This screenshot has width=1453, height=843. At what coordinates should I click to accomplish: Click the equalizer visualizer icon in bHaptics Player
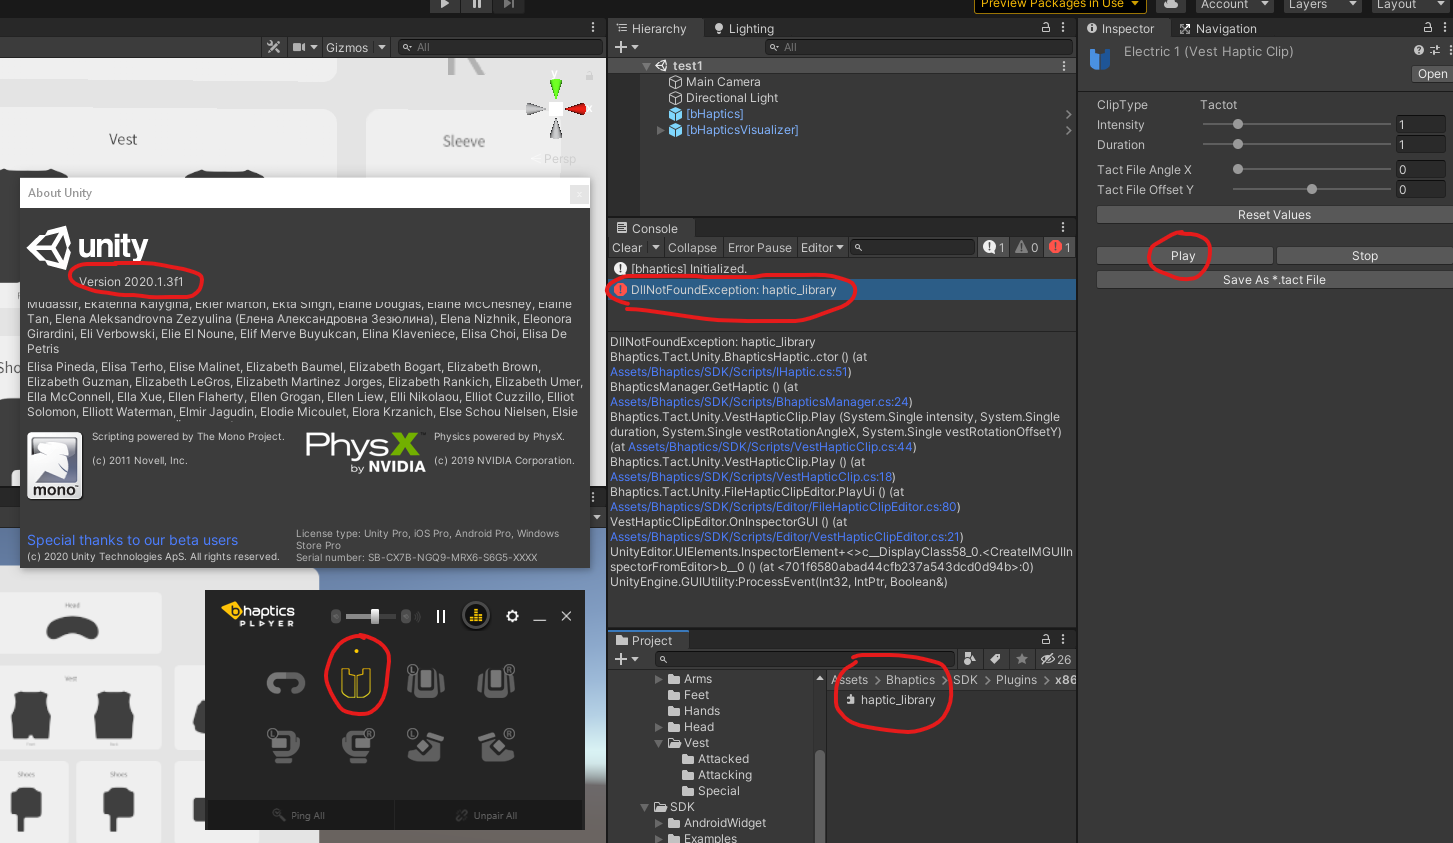476,616
